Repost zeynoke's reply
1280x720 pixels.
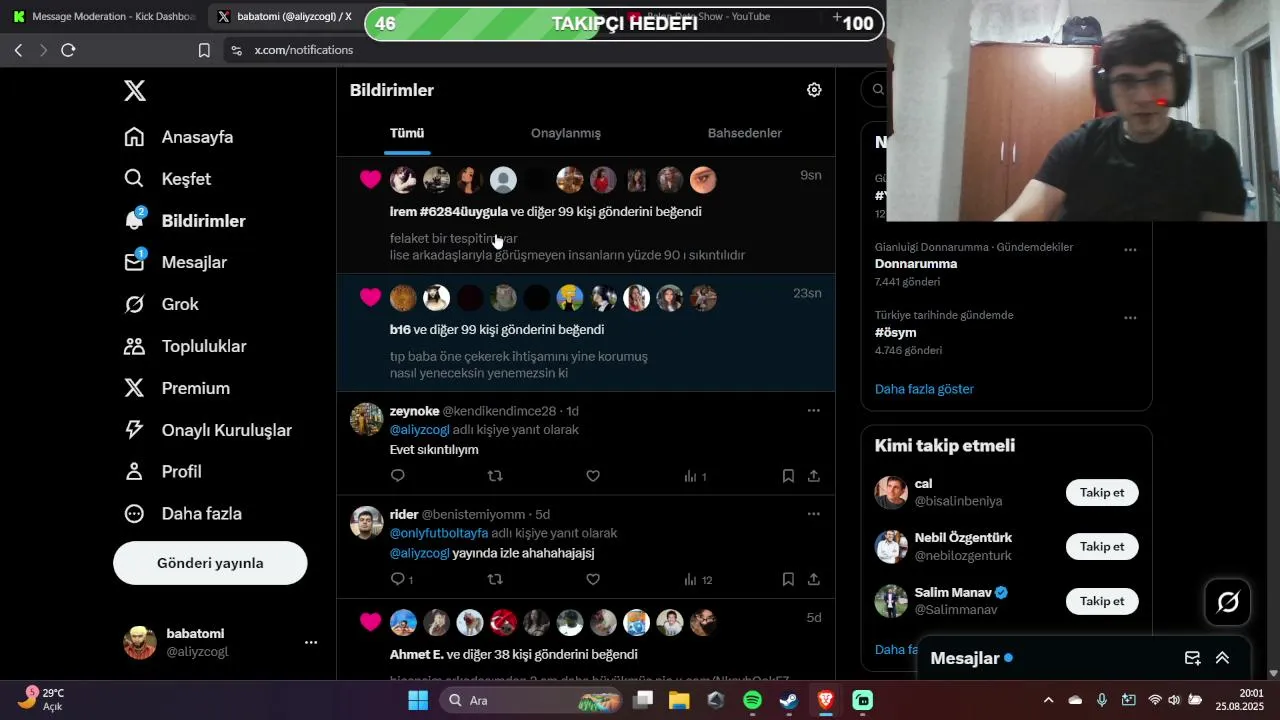pyautogui.click(x=495, y=476)
